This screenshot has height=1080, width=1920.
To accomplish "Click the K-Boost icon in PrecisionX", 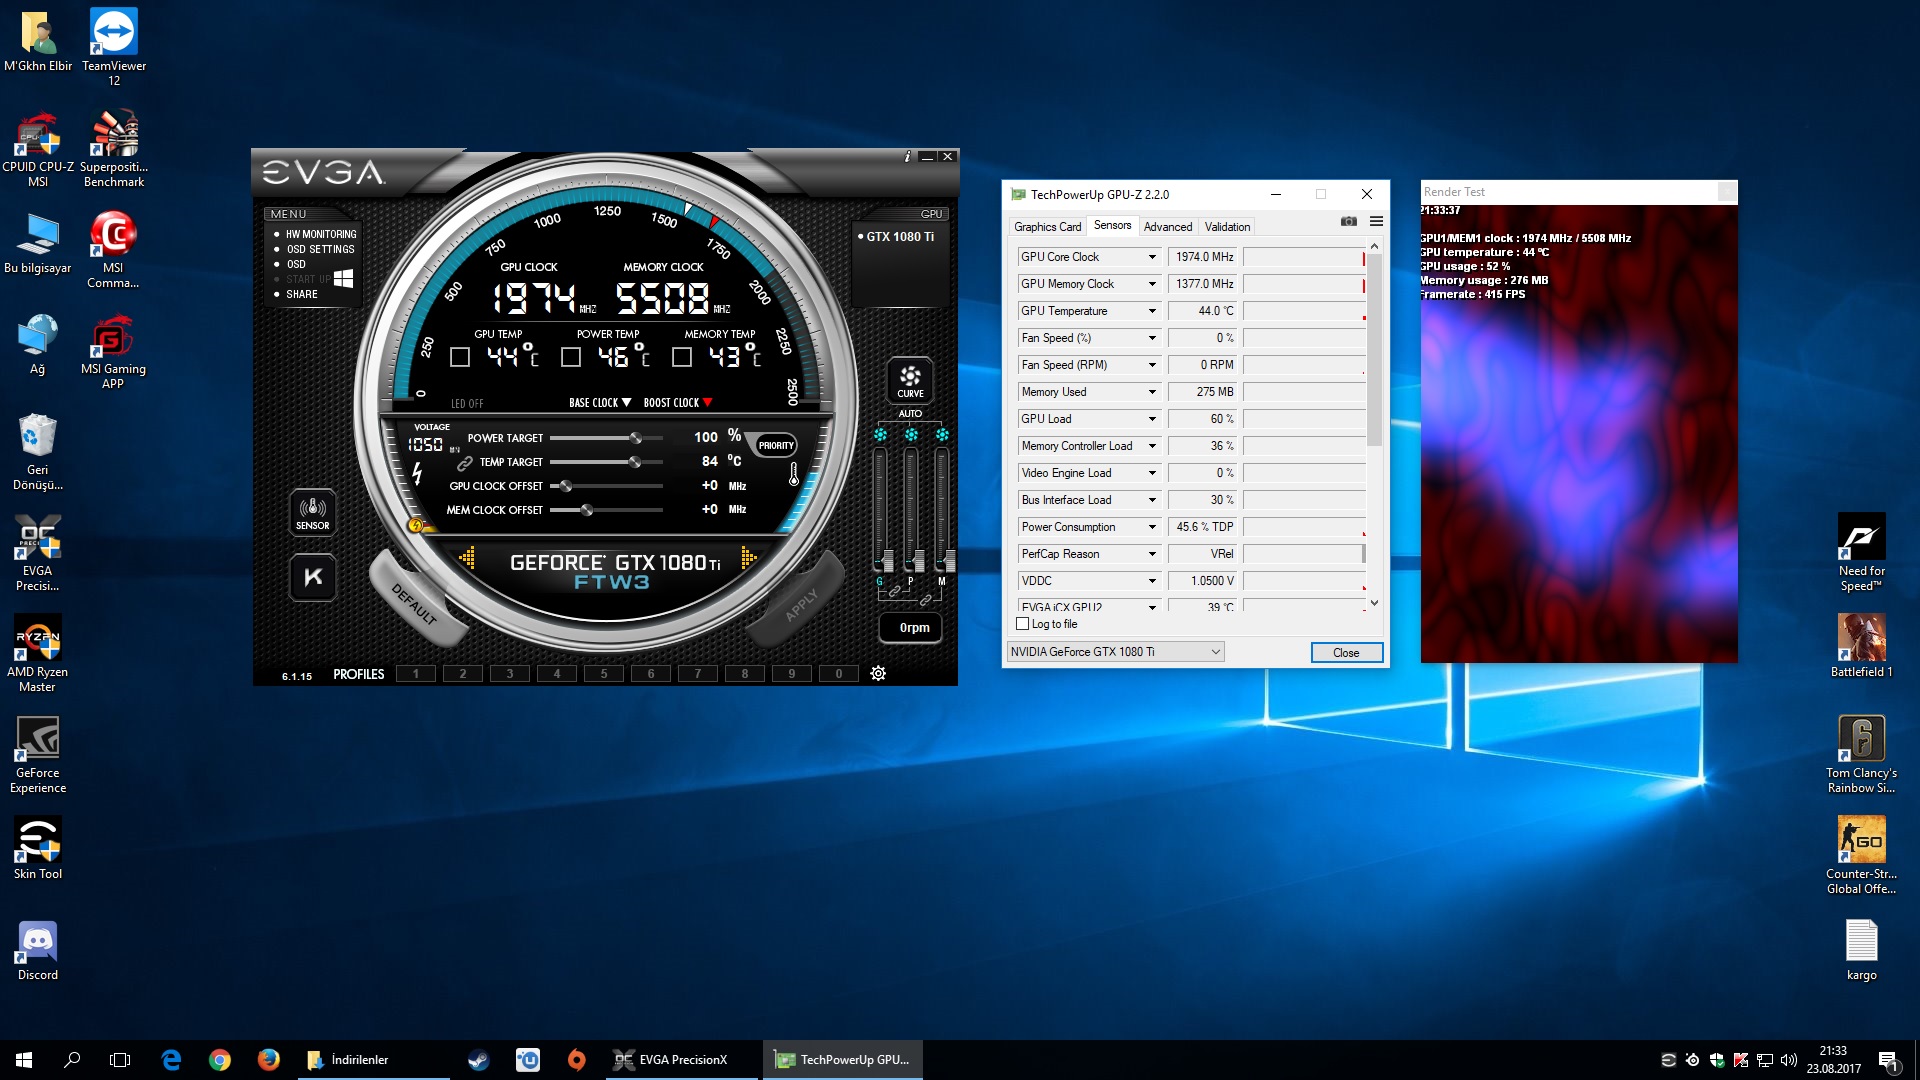I will click(313, 577).
